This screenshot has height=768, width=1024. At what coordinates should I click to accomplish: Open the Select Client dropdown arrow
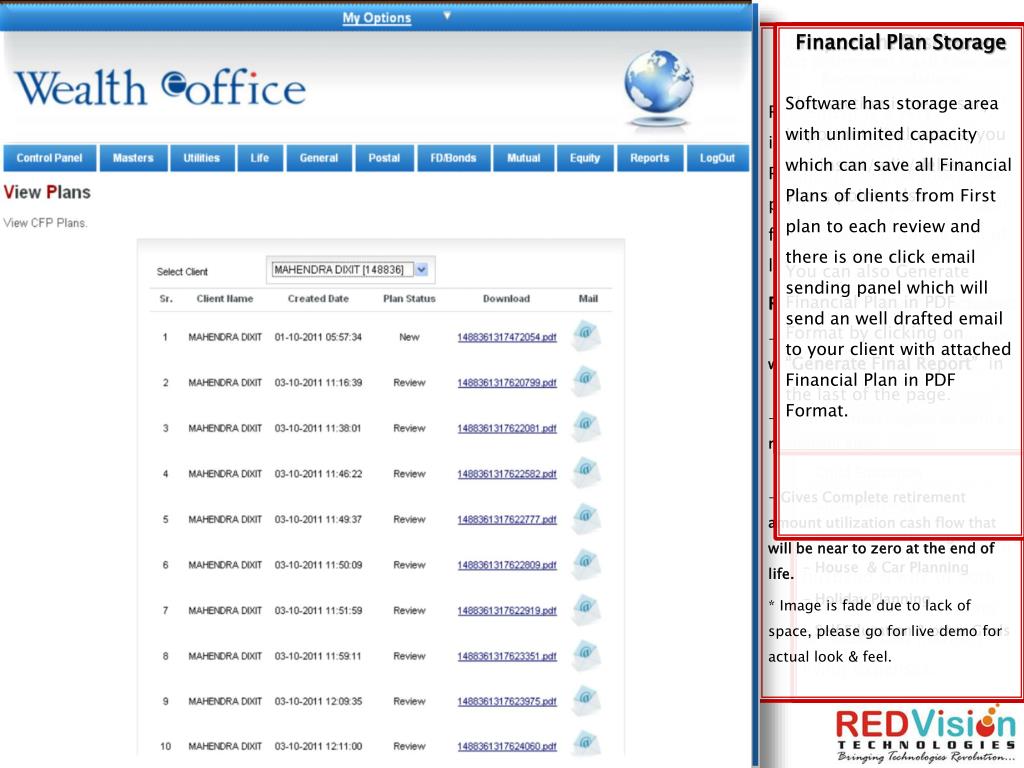click(x=421, y=270)
